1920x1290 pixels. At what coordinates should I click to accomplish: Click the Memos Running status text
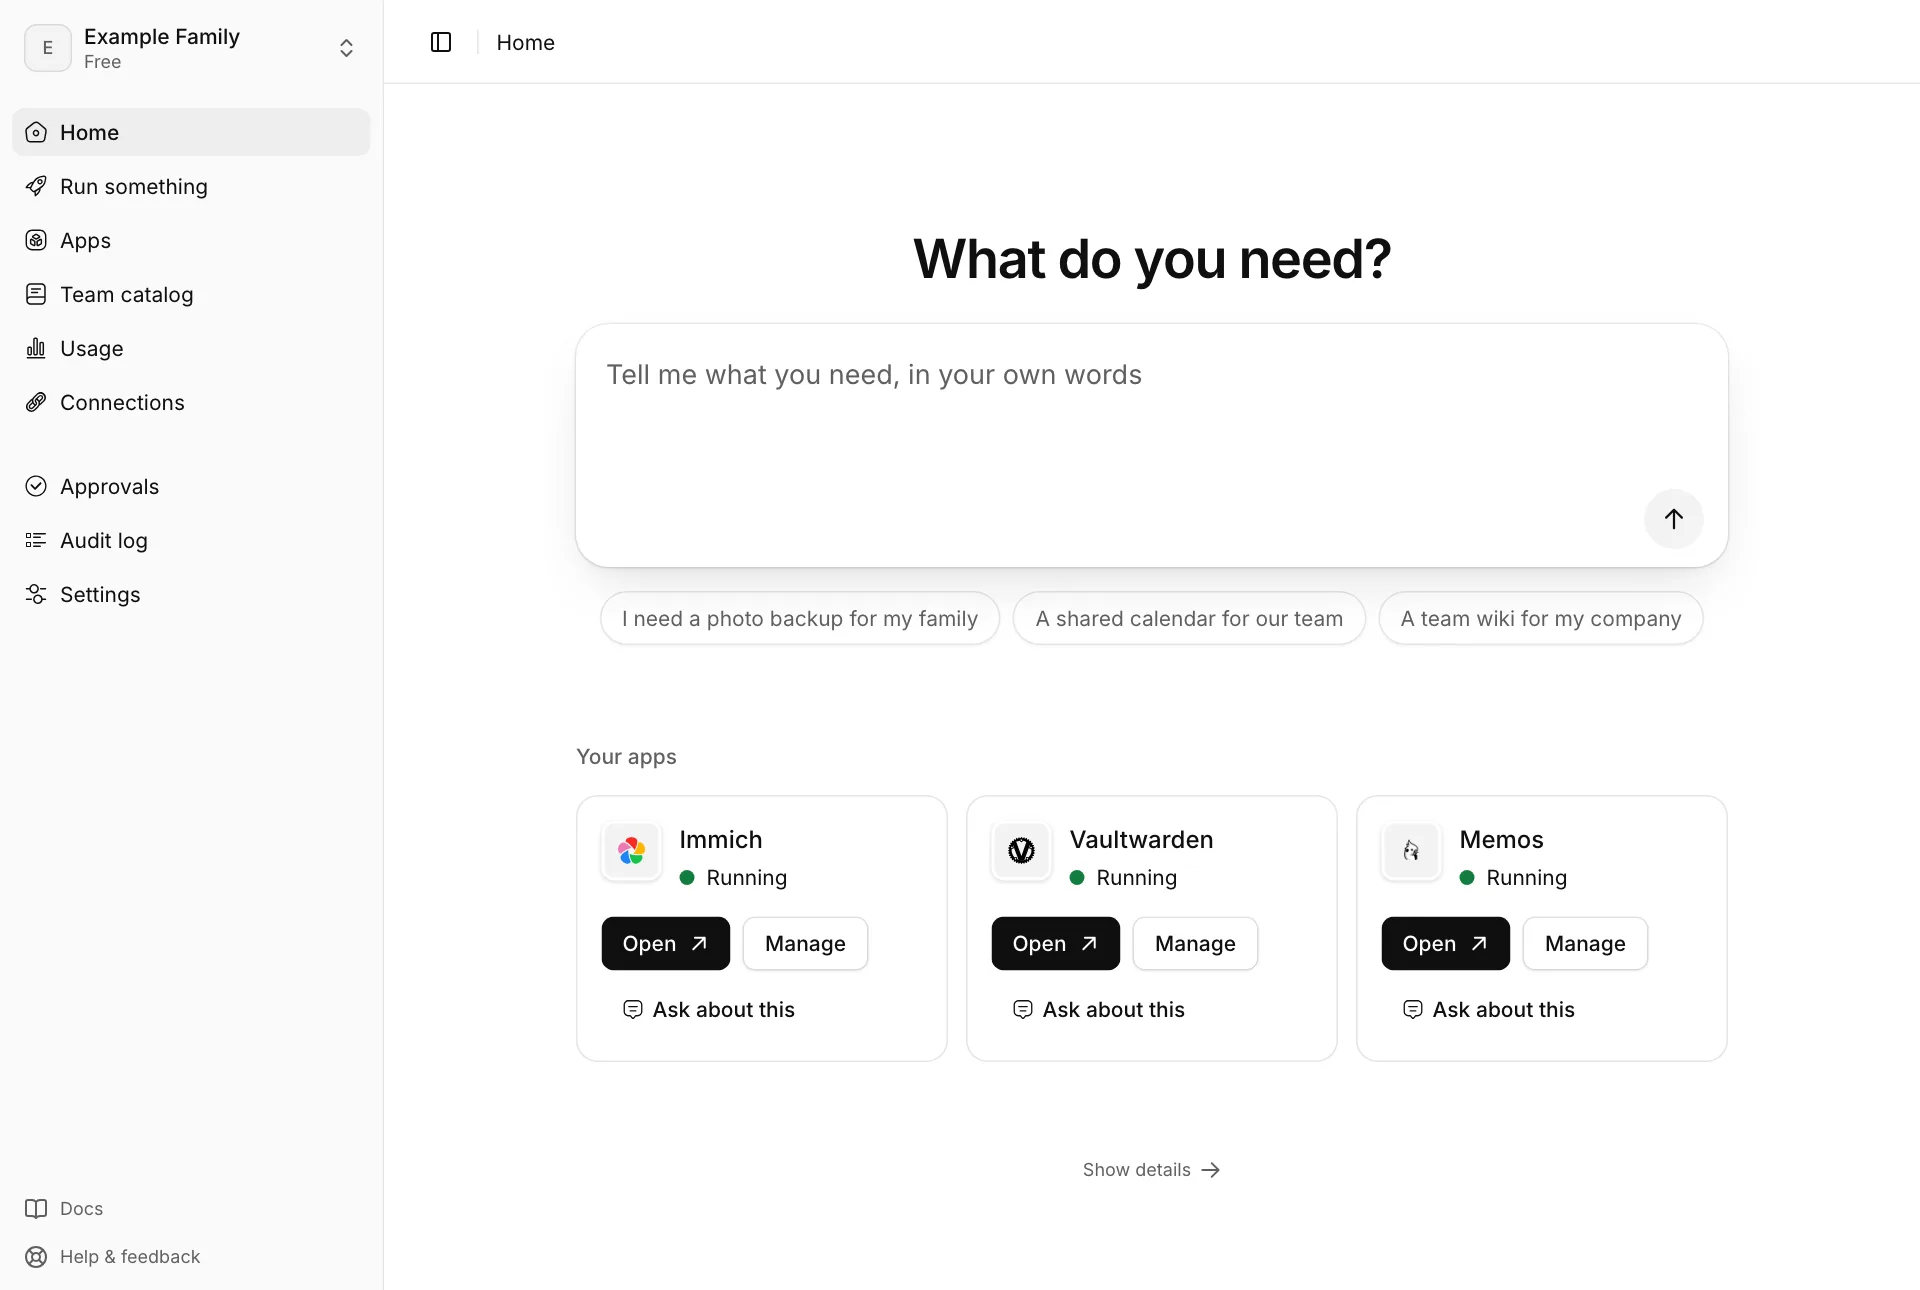click(x=1526, y=877)
